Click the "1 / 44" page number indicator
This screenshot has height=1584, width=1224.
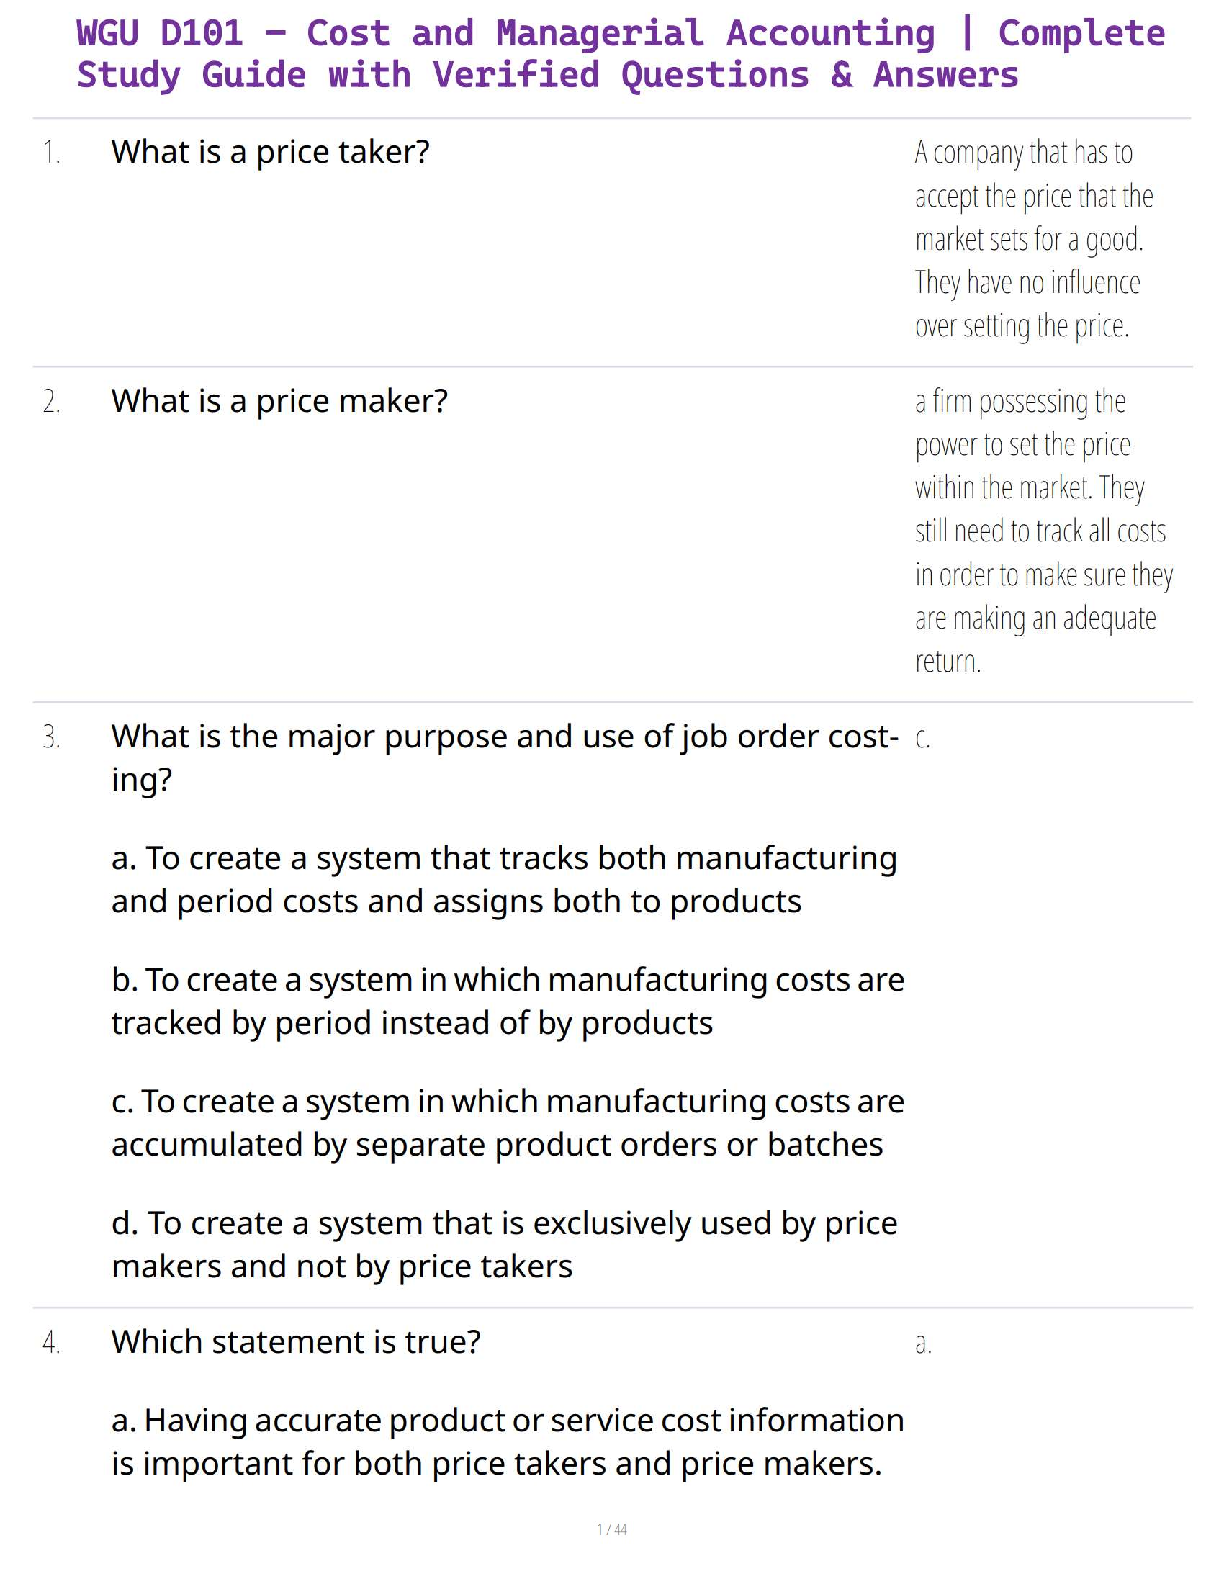(612, 1529)
